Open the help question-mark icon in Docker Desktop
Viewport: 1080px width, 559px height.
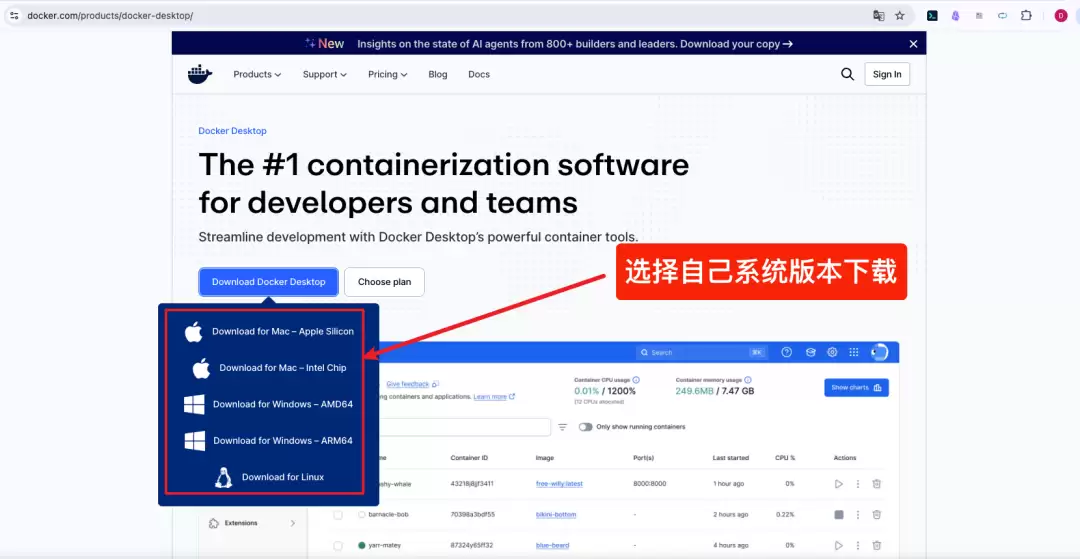(787, 352)
